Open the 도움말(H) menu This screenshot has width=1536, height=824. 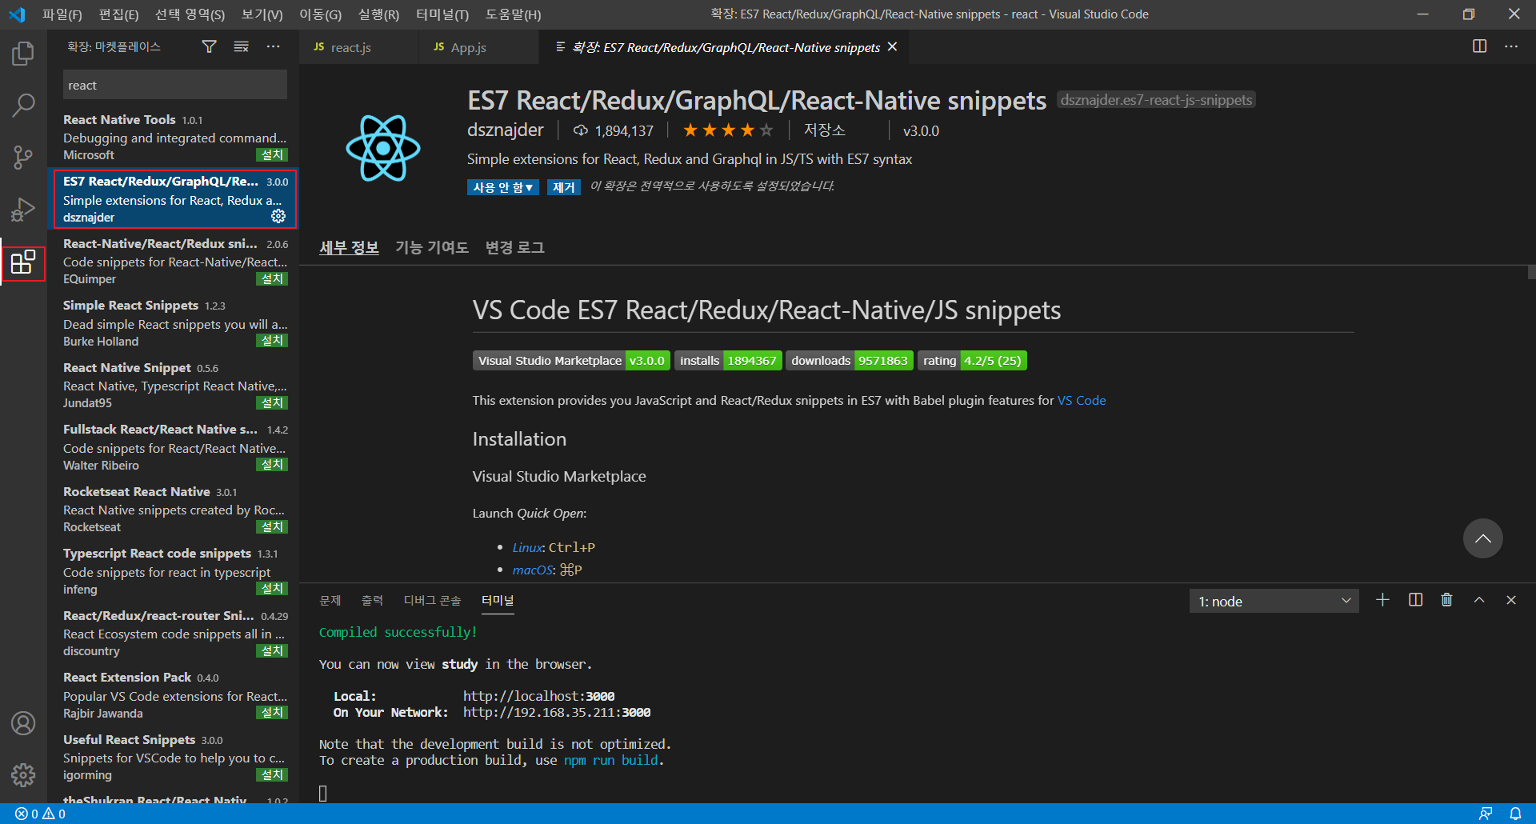point(513,14)
